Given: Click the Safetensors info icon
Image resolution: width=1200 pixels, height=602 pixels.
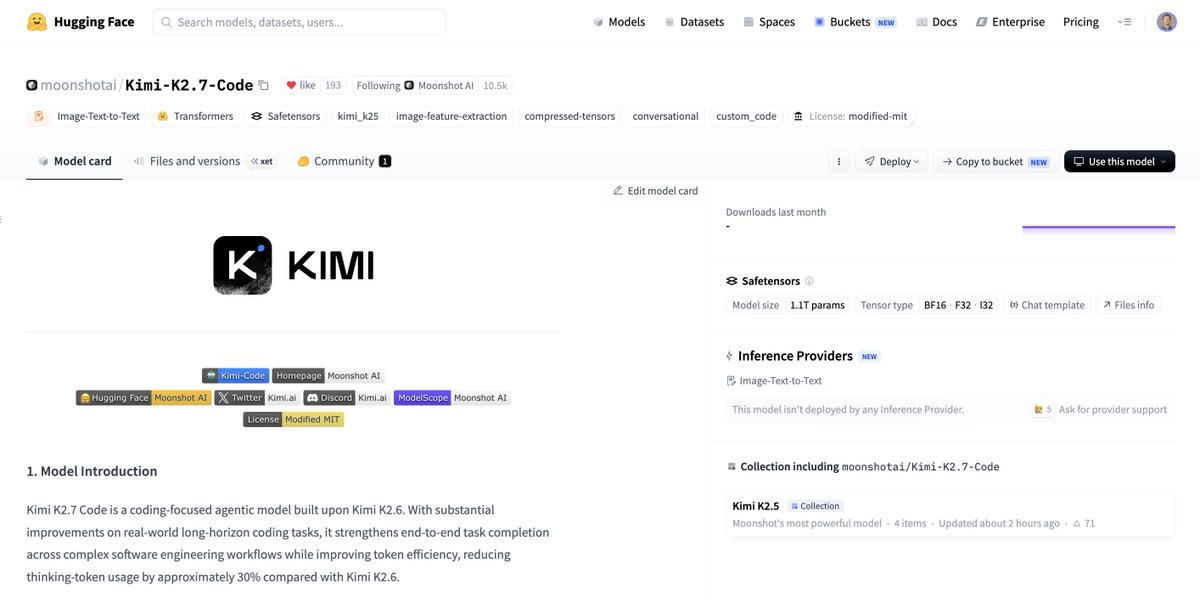Looking at the screenshot, I should pyautogui.click(x=809, y=281).
